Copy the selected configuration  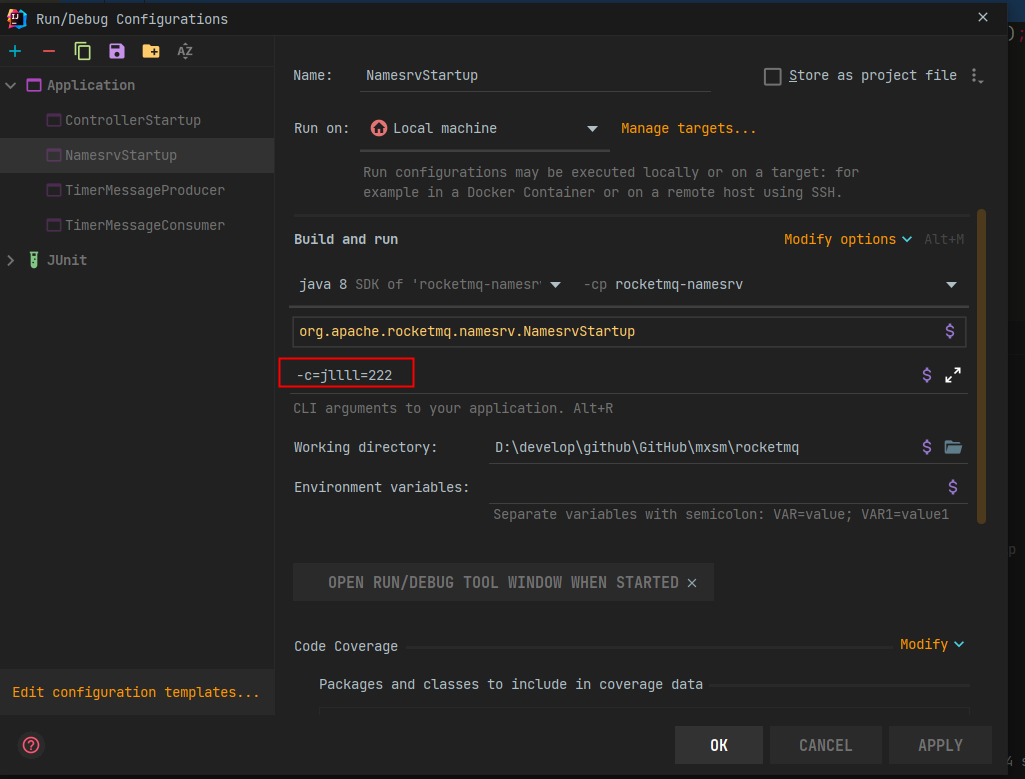click(82, 51)
